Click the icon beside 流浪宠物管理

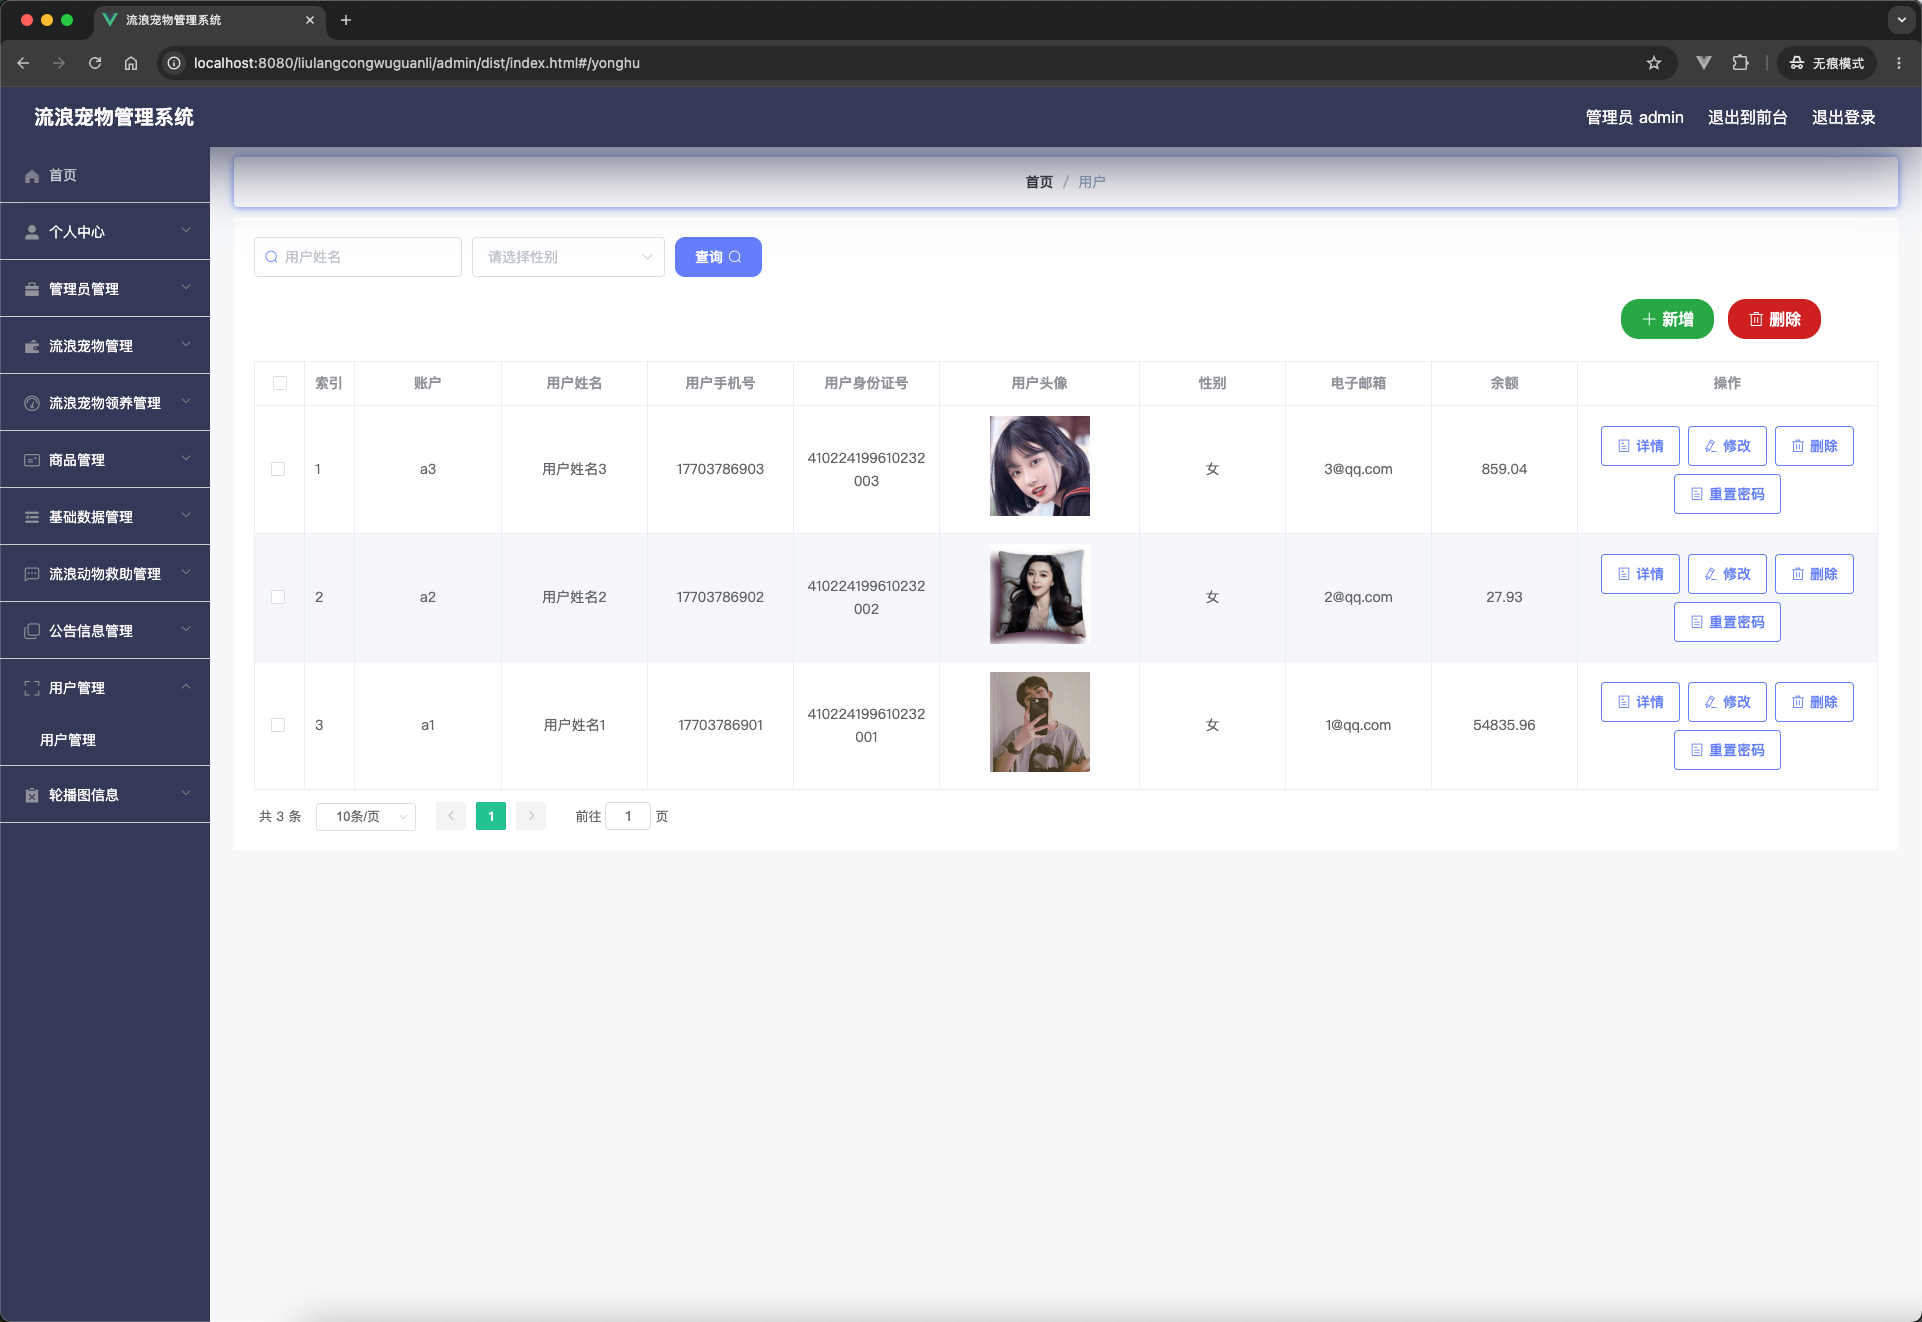pyautogui.click(x=32, y=346)
